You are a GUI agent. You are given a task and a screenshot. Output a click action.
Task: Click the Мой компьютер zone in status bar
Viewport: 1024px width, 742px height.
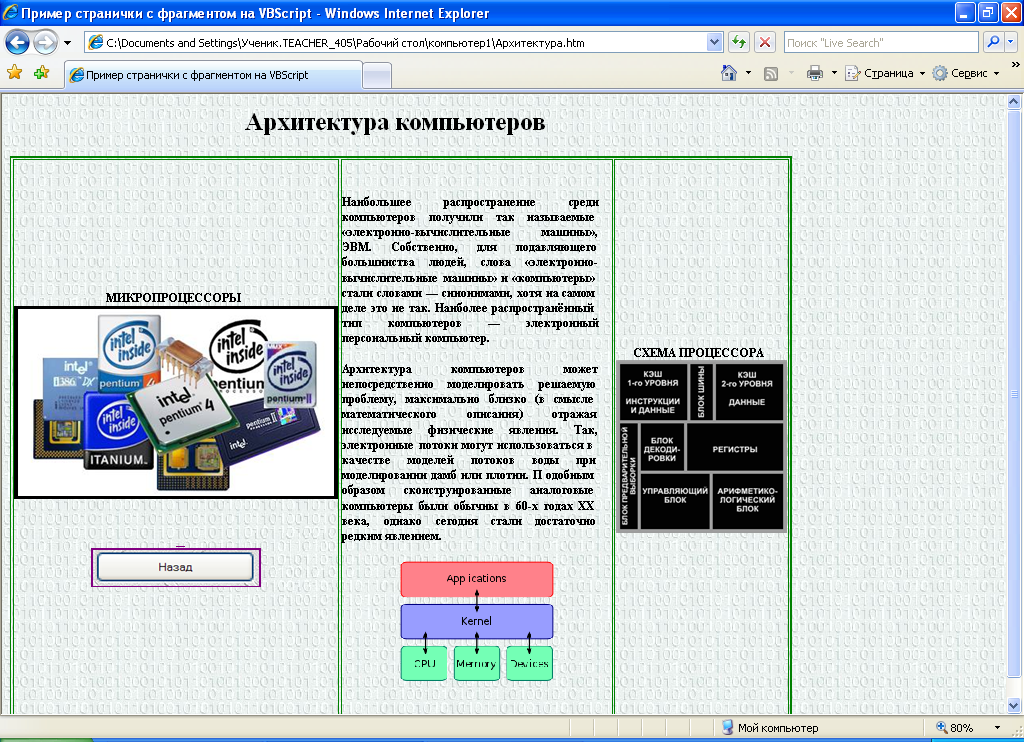coord(771,728)
